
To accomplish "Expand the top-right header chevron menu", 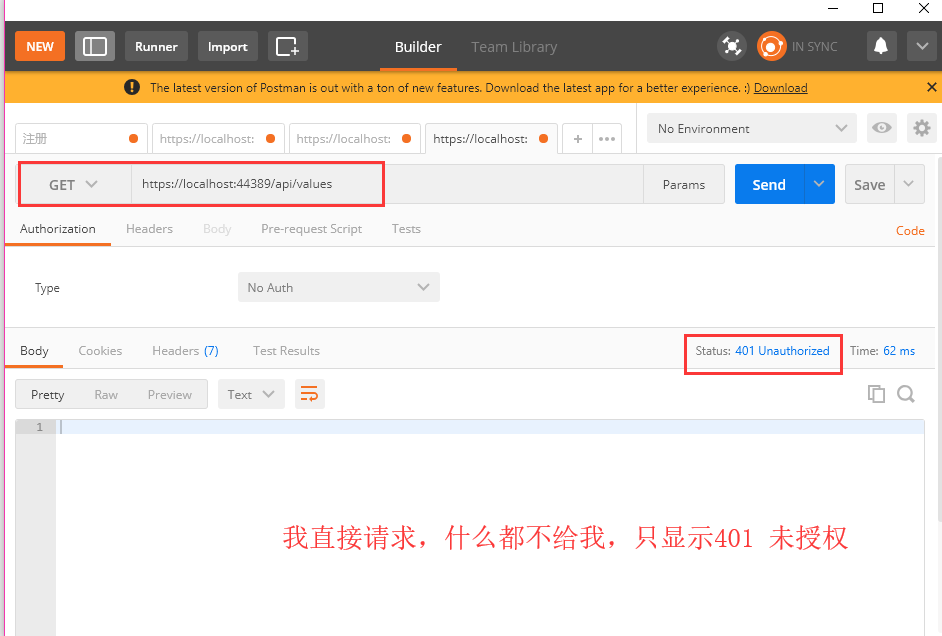I will click(922, 46).
